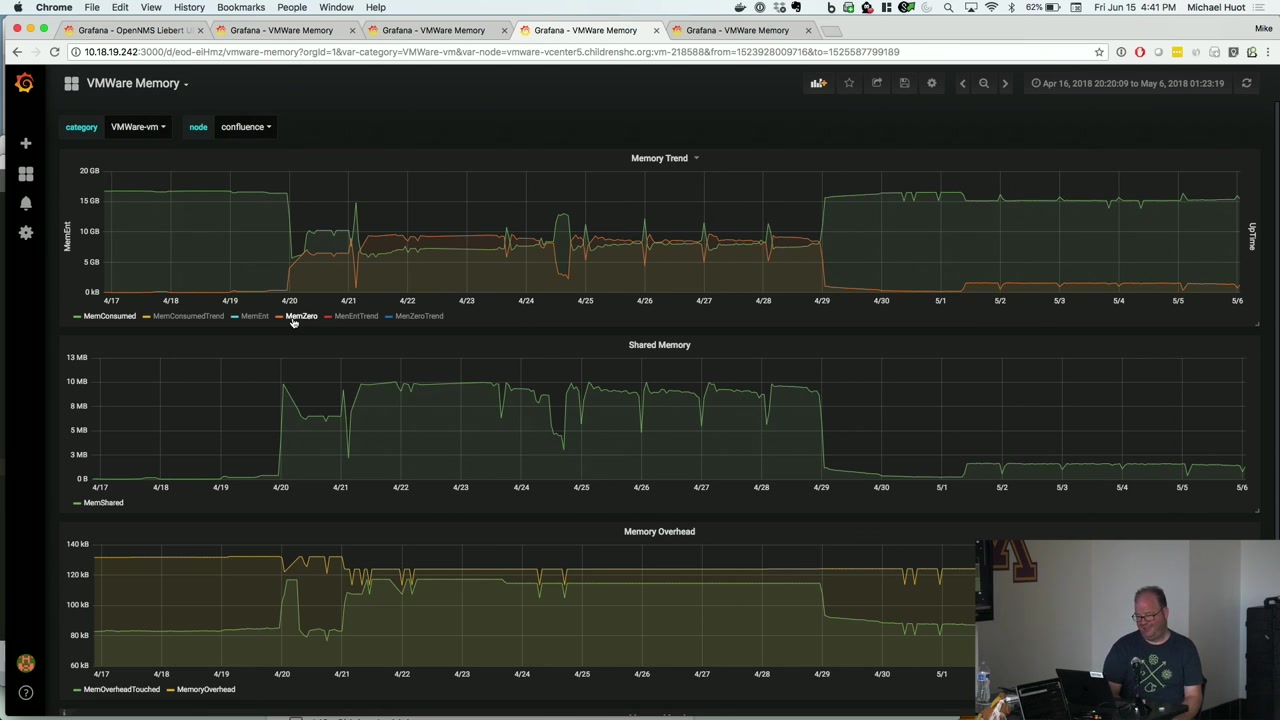The height and width of the screenshot is (720, 1280).
Task: Click the Add panel icon
Action: coord(819,83)
